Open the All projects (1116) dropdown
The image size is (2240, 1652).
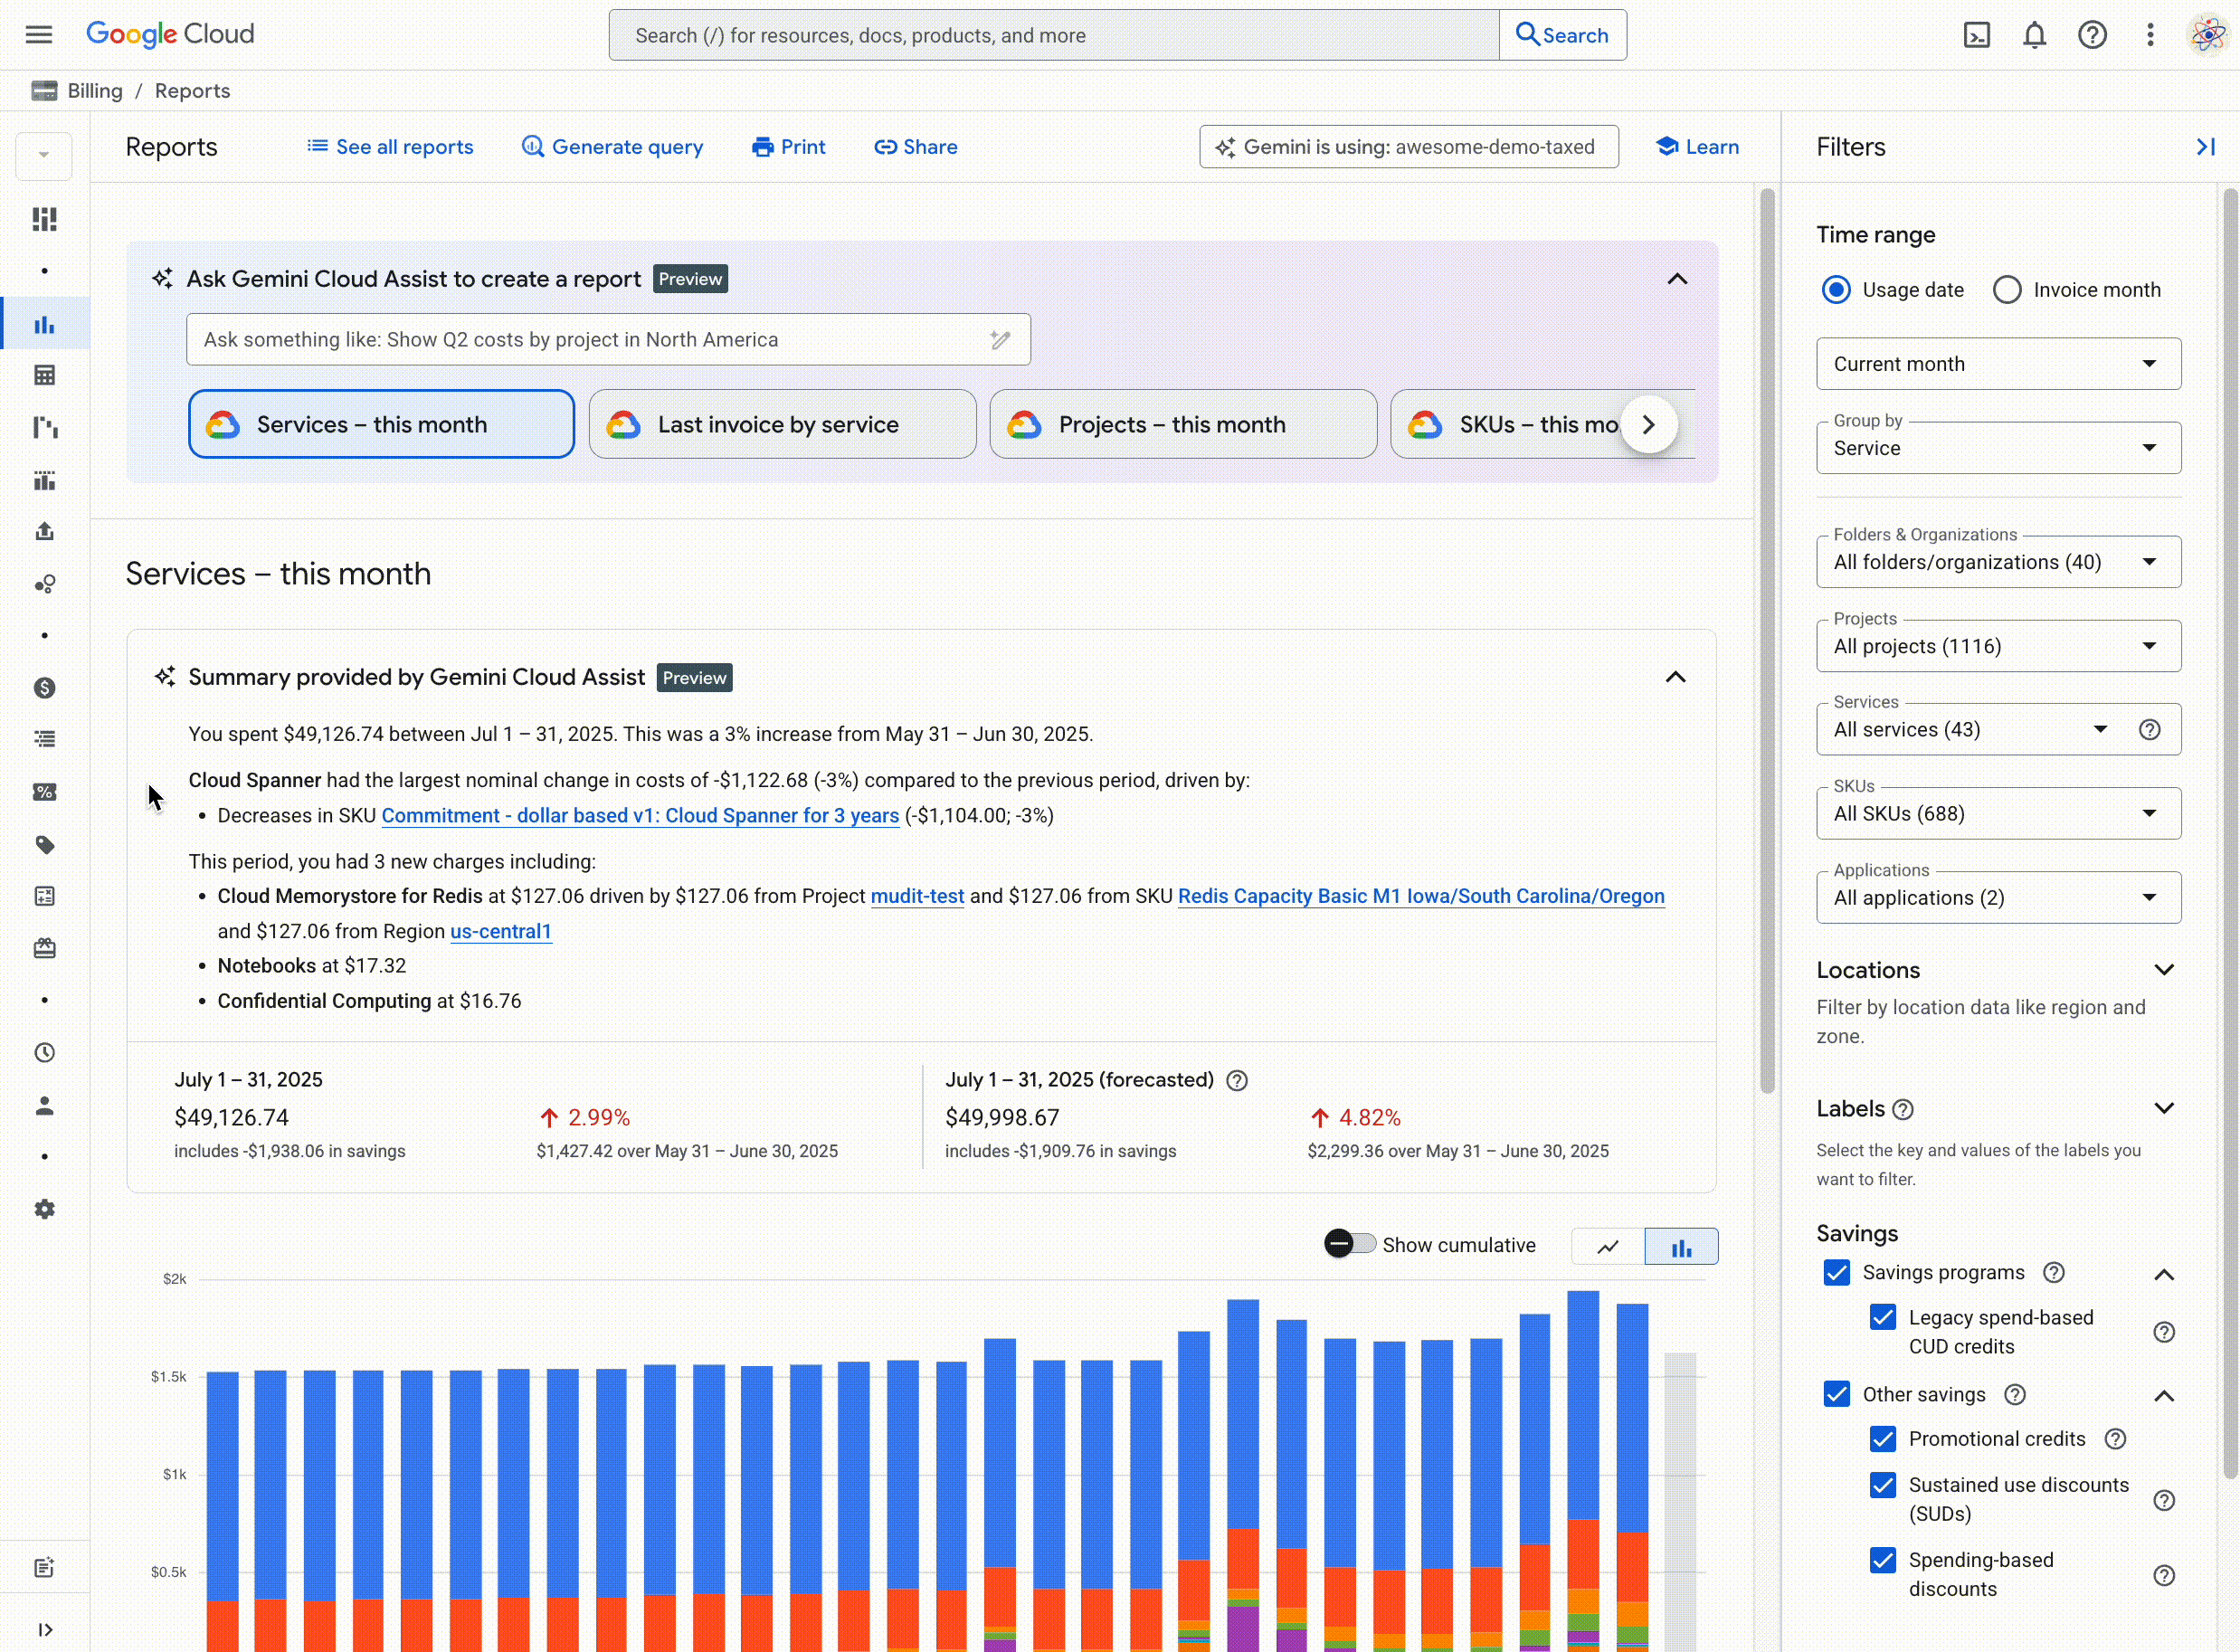click(x=1998, y=646)
